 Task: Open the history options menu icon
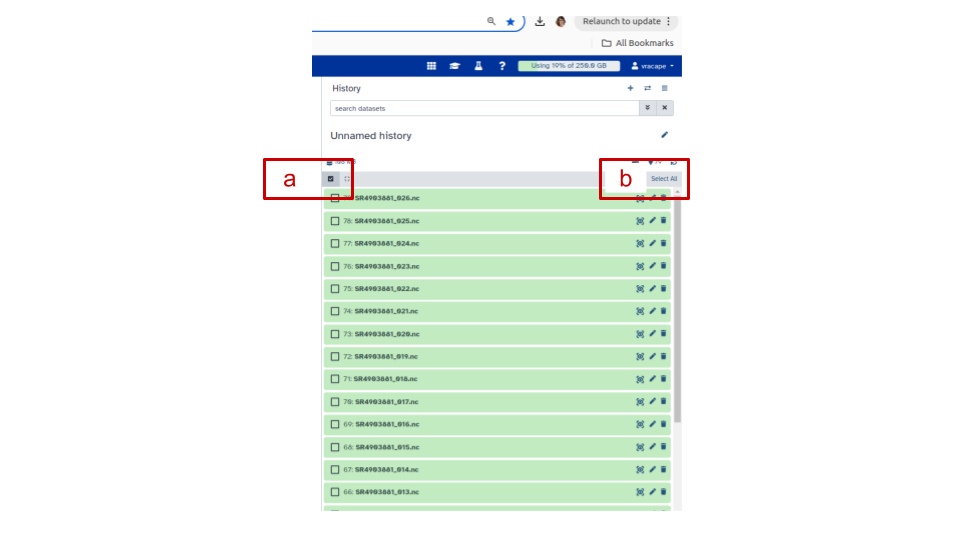click(x=664, y=88)
